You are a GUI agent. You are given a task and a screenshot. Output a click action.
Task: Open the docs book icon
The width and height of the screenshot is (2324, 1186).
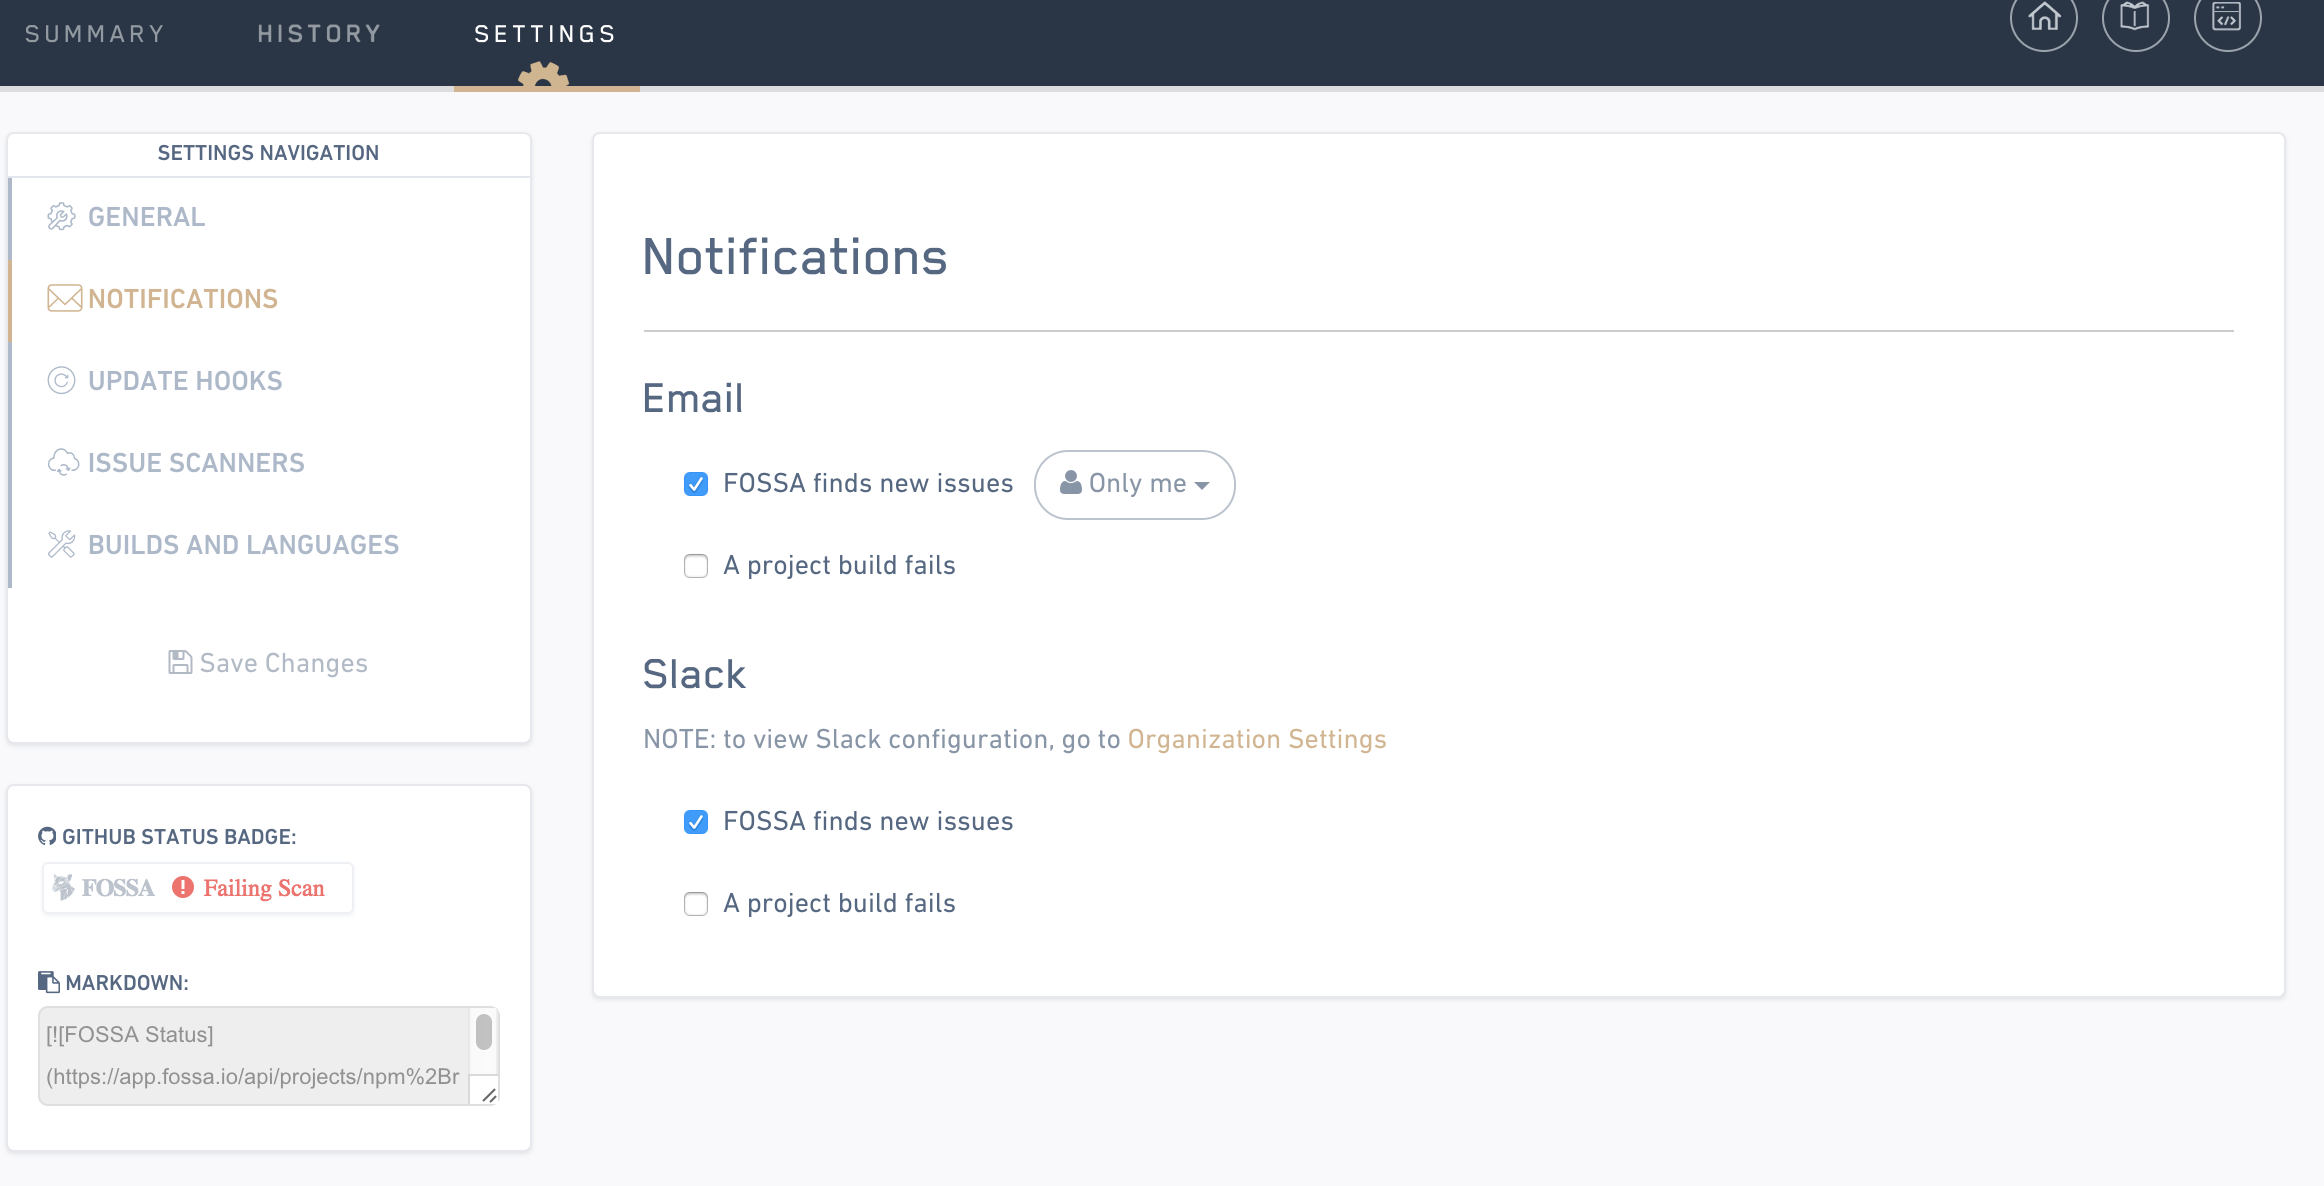2135,18
